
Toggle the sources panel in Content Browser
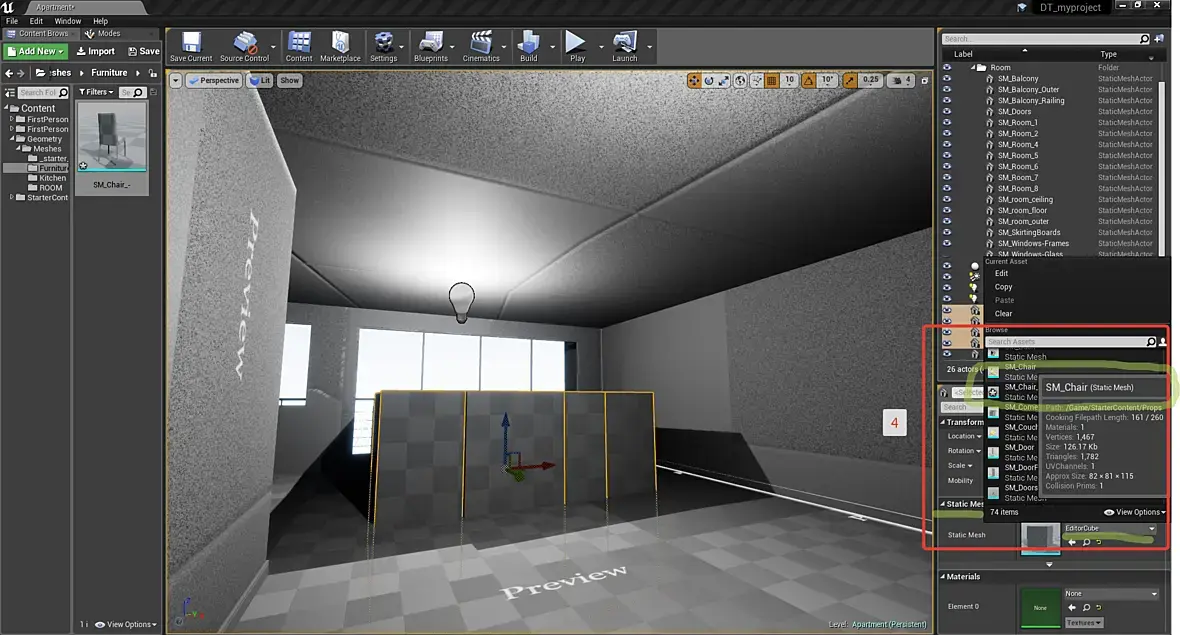pyautogui.click(x=10, y=93)
